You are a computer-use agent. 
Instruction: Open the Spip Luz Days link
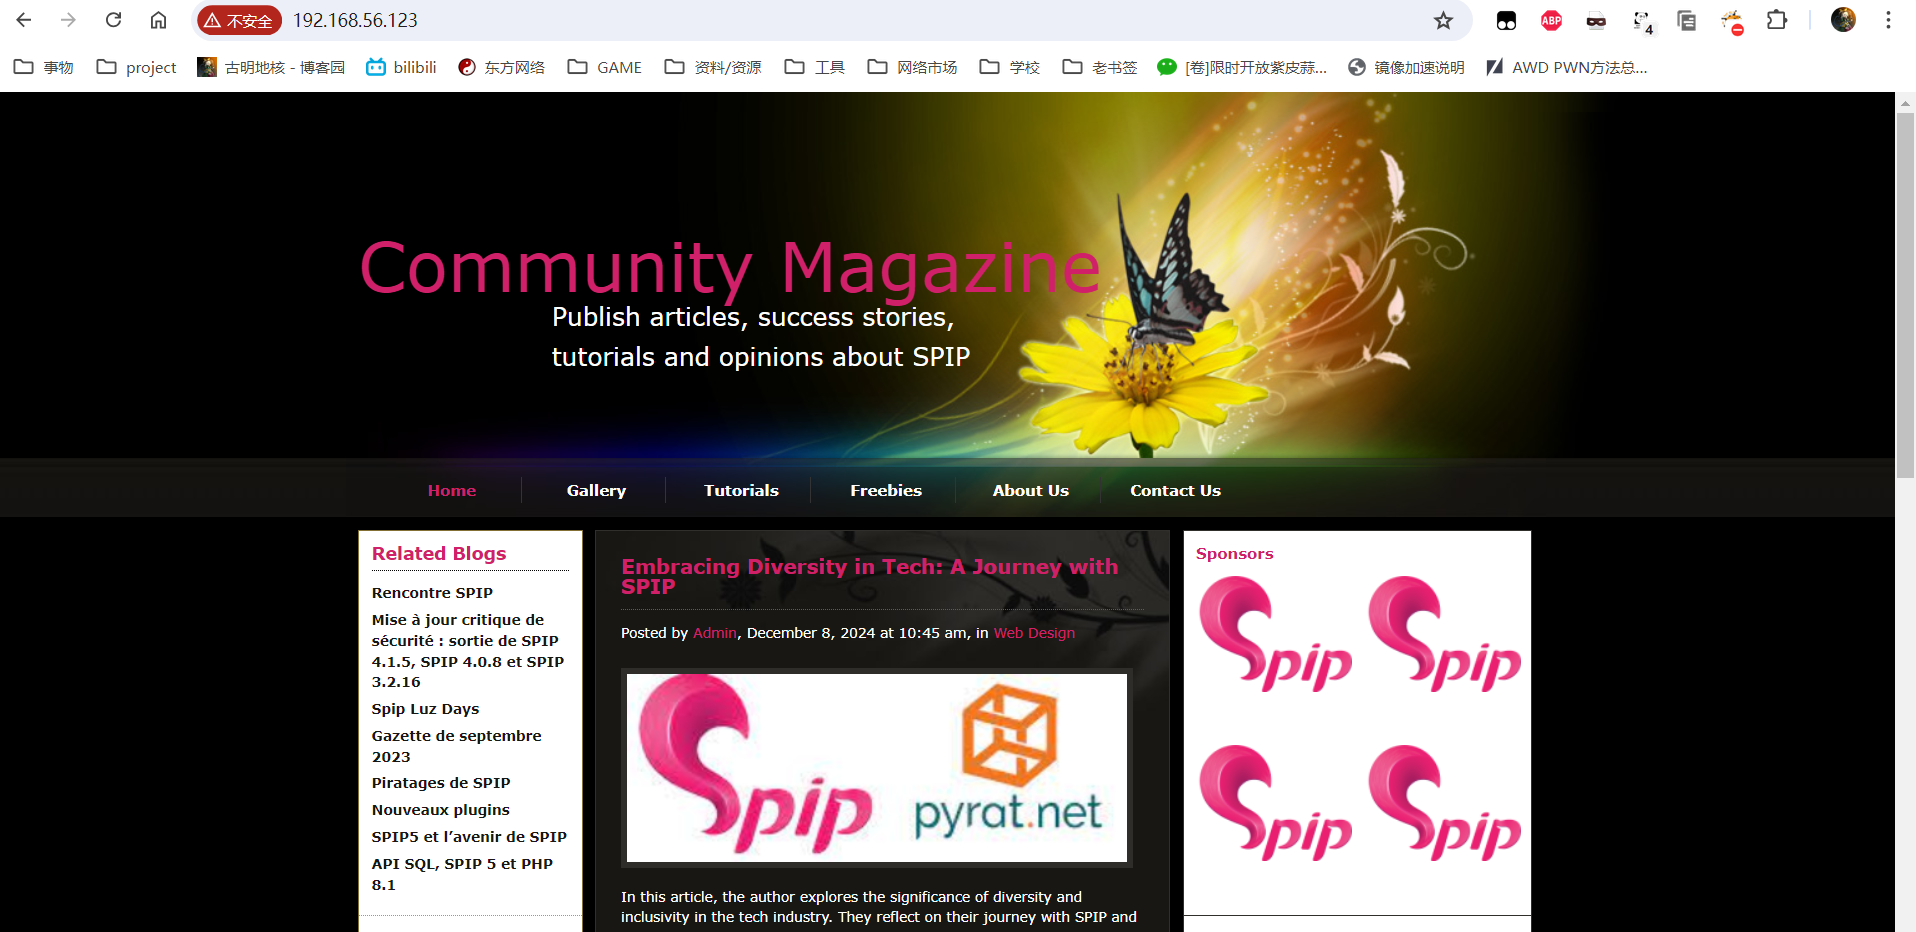[x=425, y=709]
